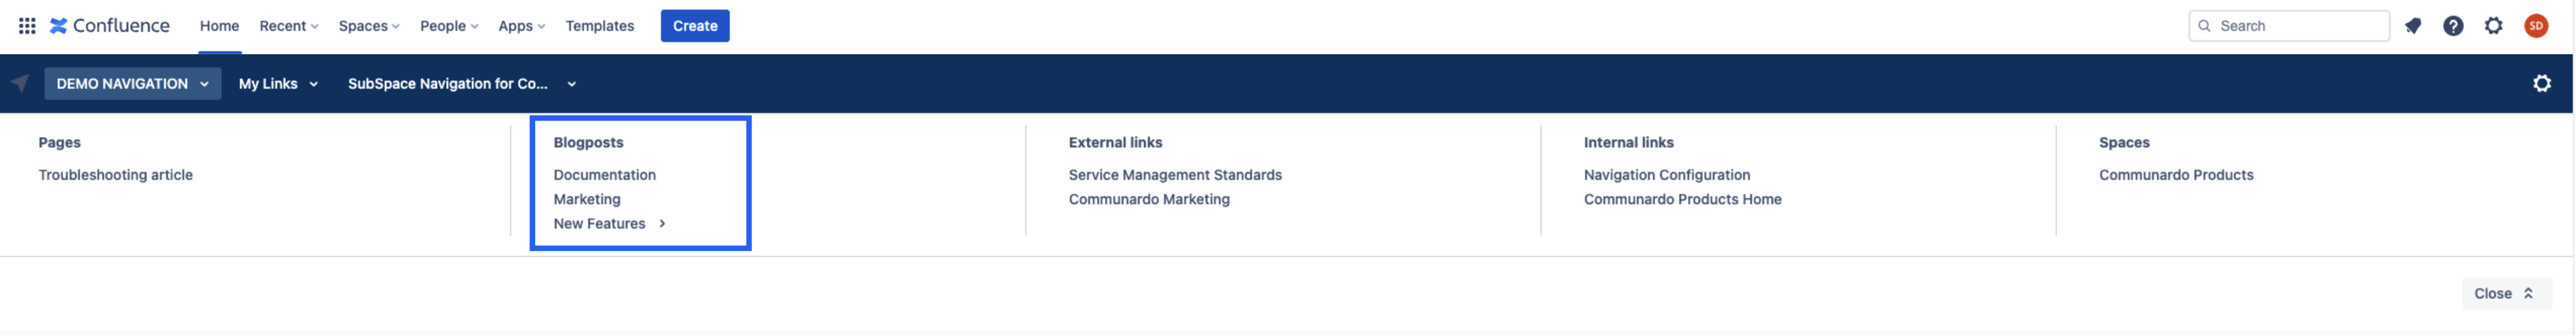Image resolution: width=2576 pixels, height=335 pixels.
Task: Open Service Management Standards external link
Action: [1174, 175]
